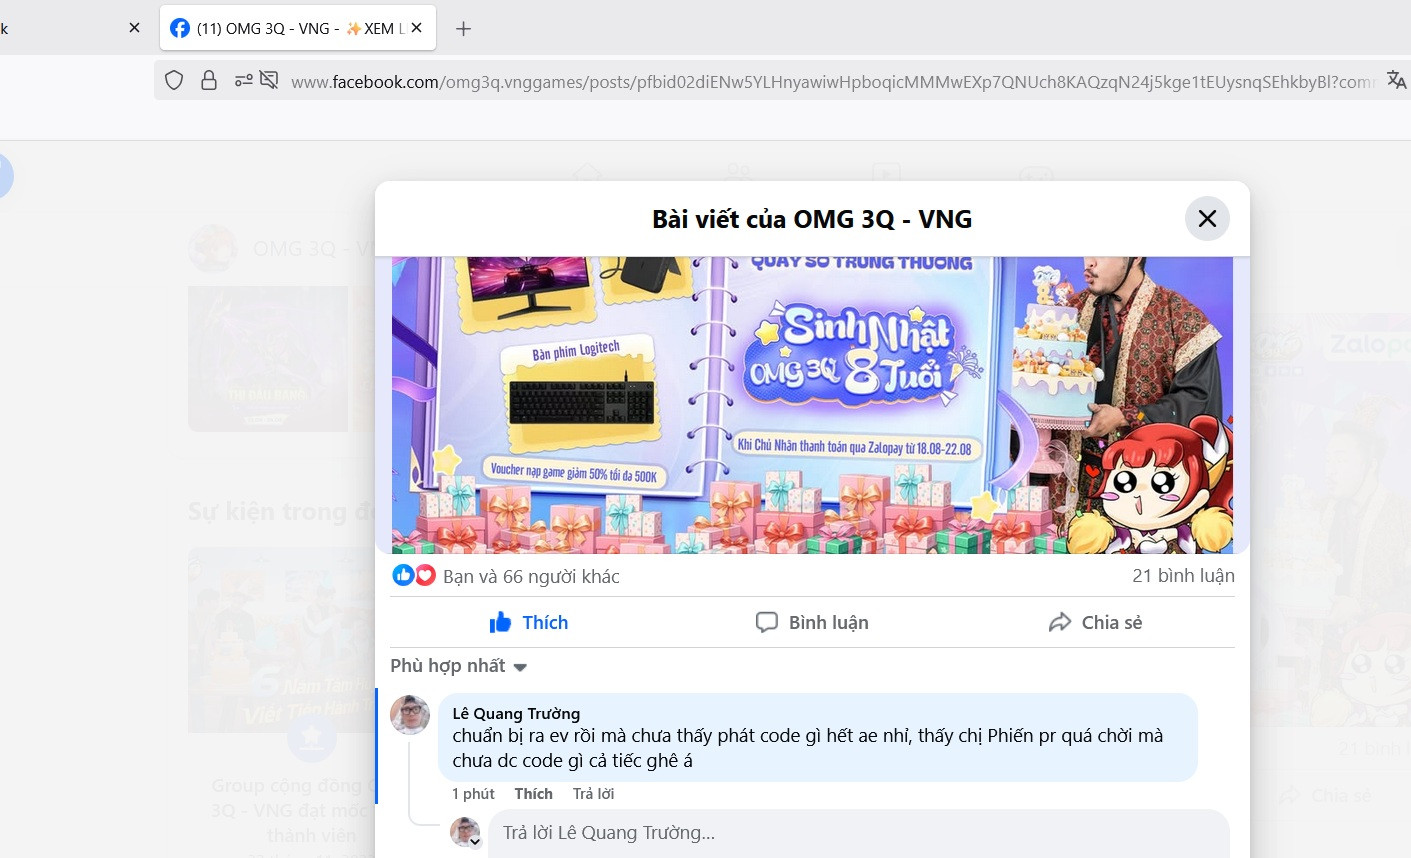Image resolution: width=1411 pixels, height=858 pixels.
Task: Click the Bình luận comment button
Action: point(812,622)
